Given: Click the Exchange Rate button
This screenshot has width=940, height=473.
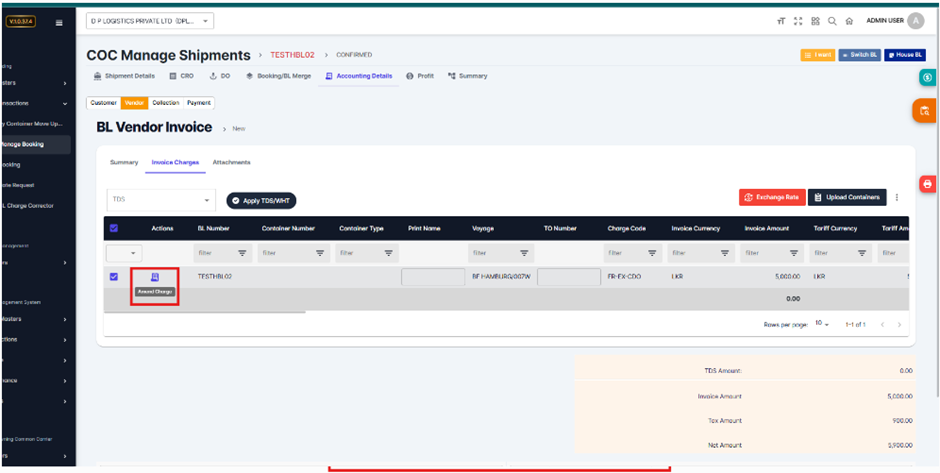Looking at the screenshot, I should pos(771,198).
